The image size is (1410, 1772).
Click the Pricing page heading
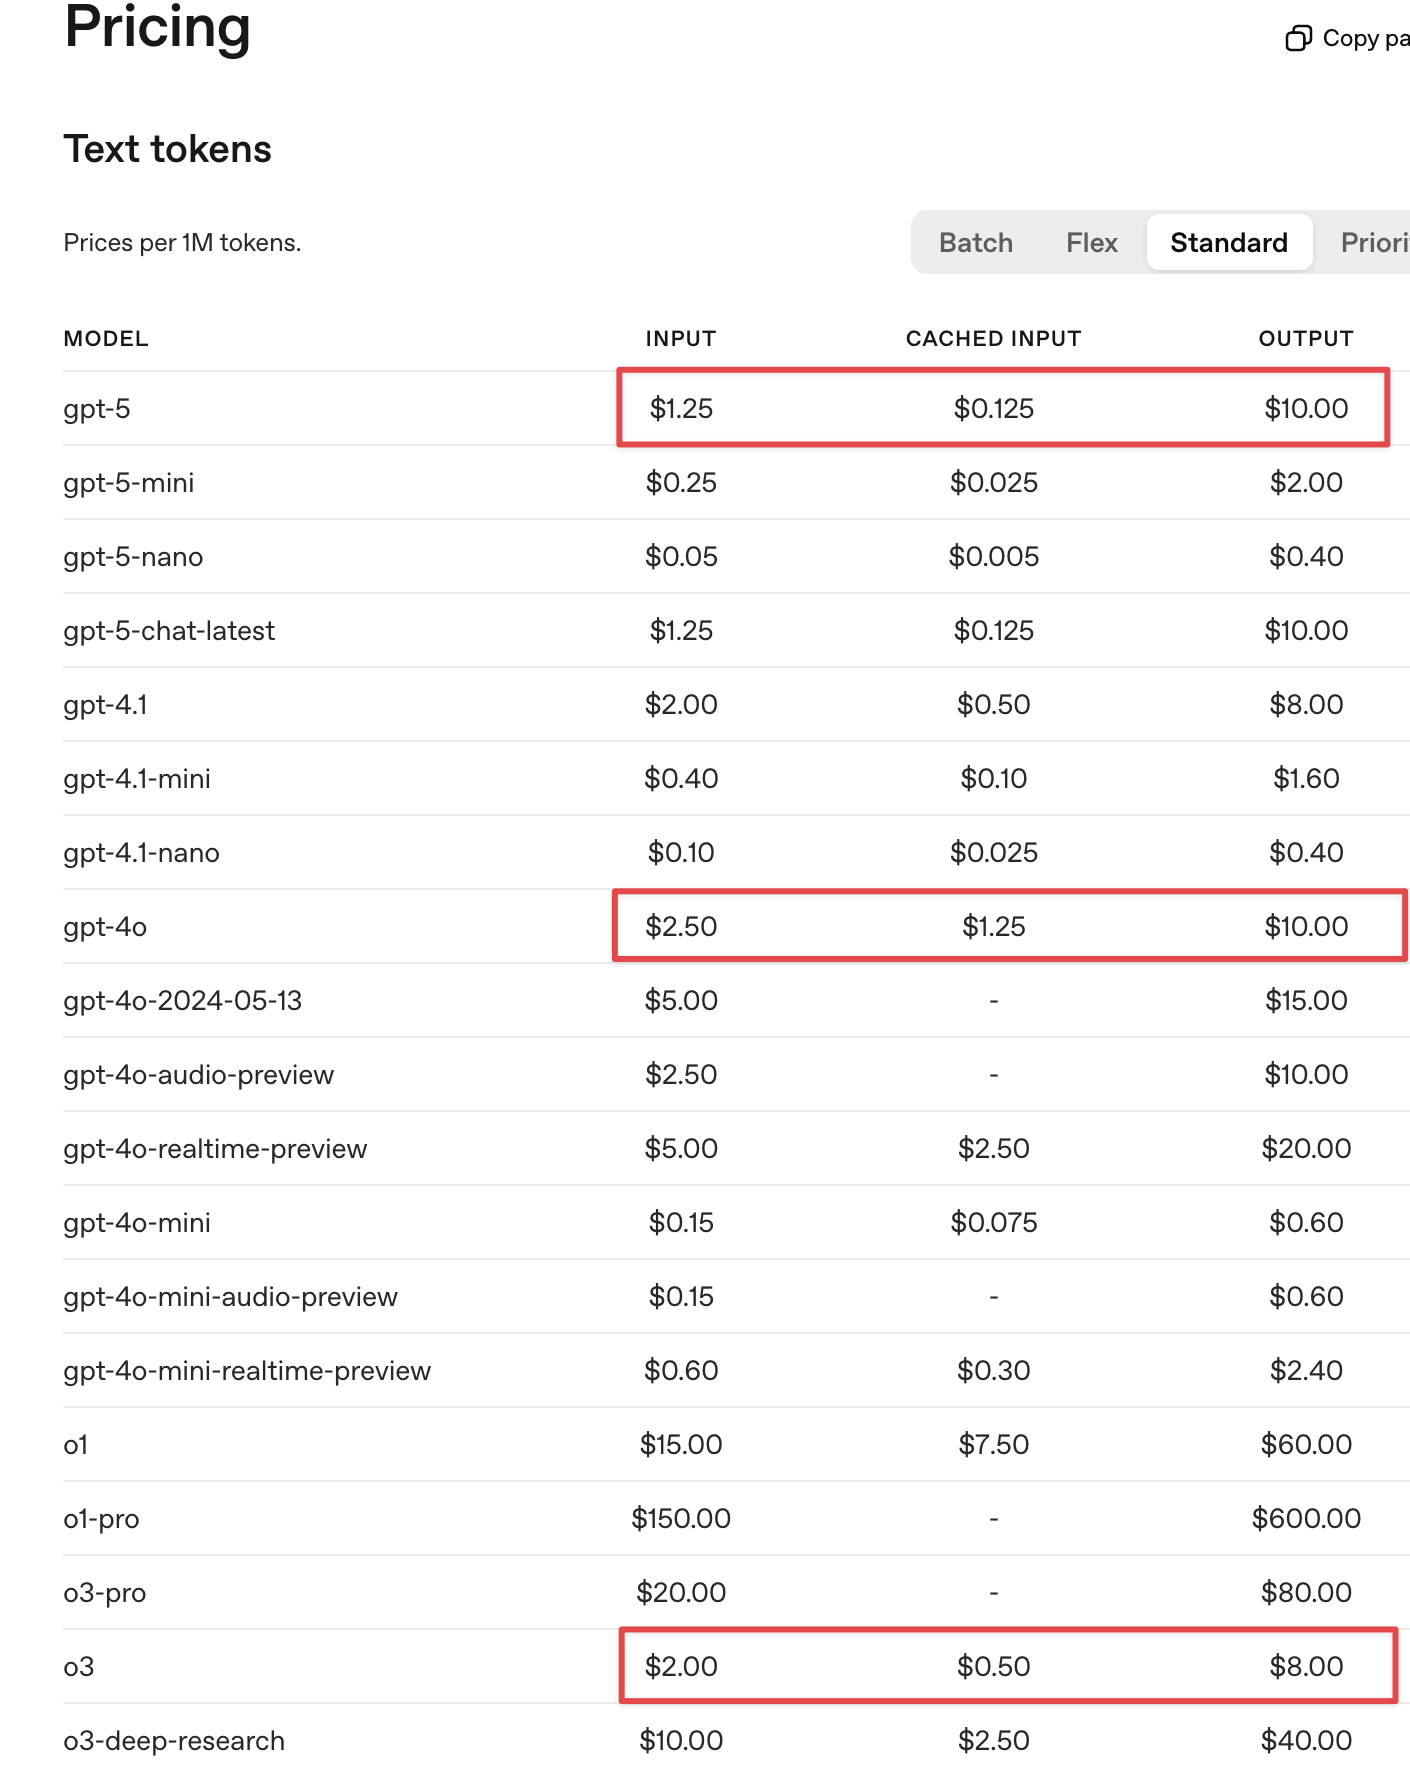pos(157,27)
